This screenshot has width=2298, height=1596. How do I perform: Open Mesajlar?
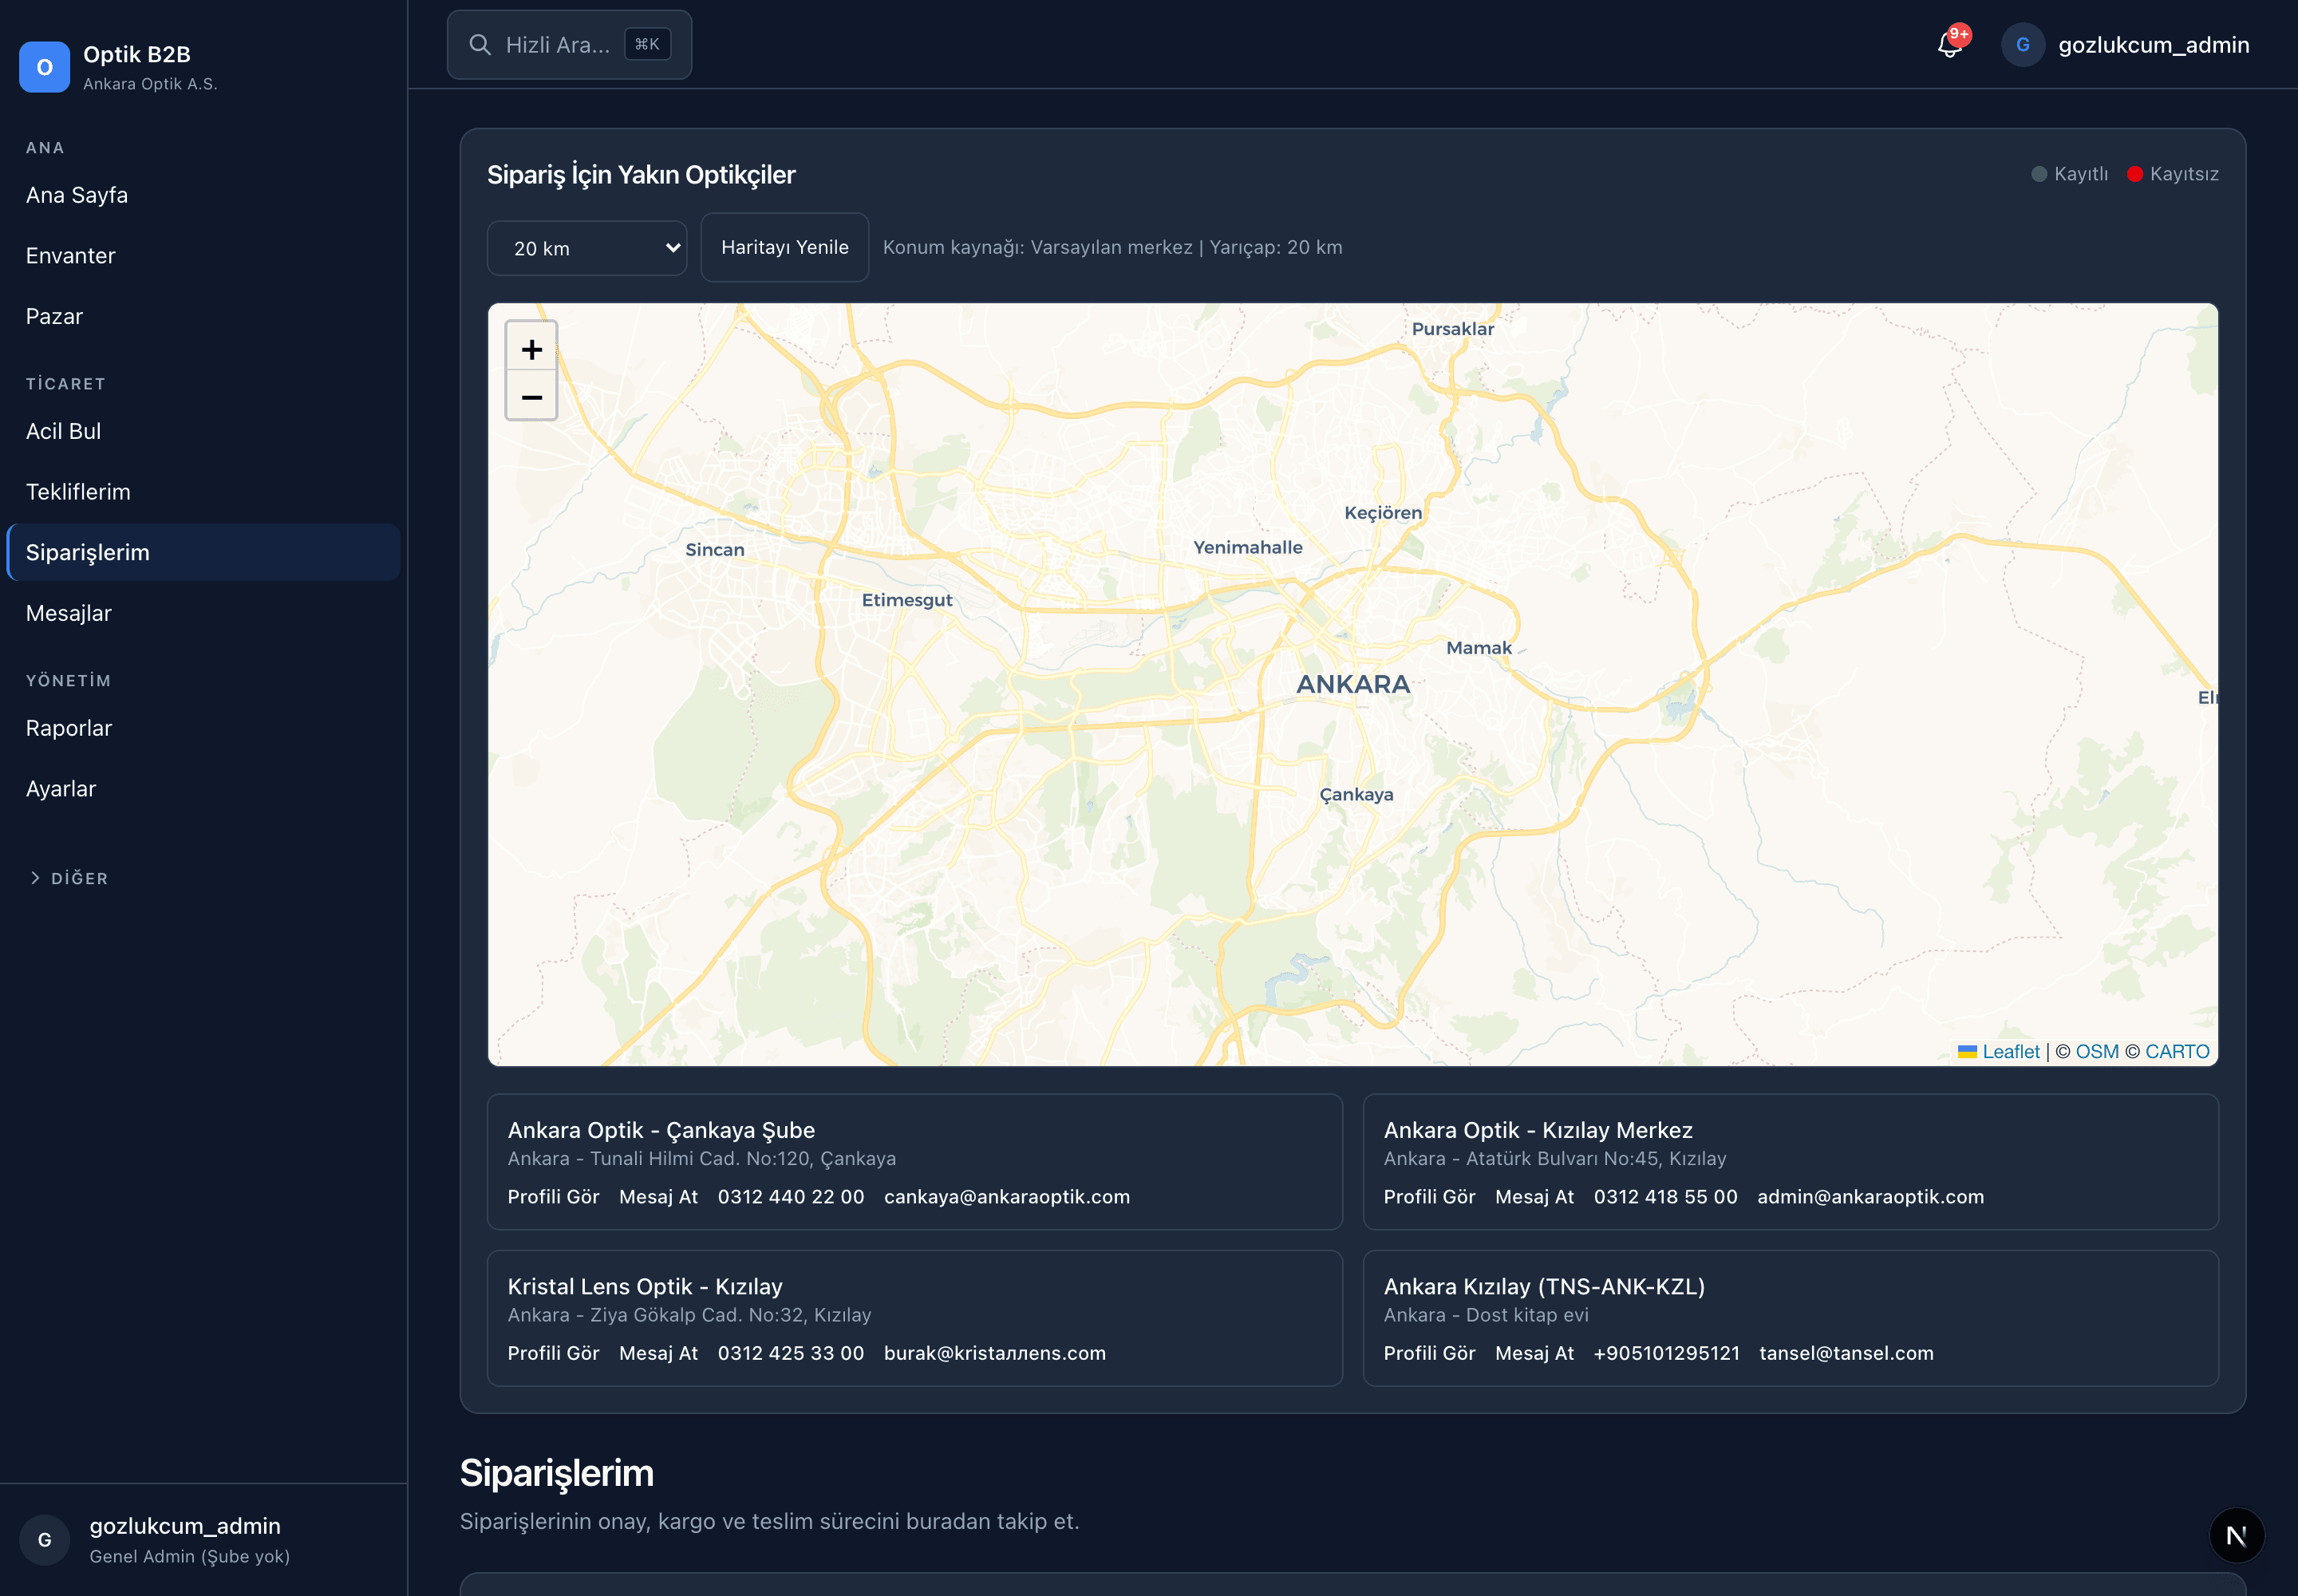pyautogui.click(x=203, y=613)
